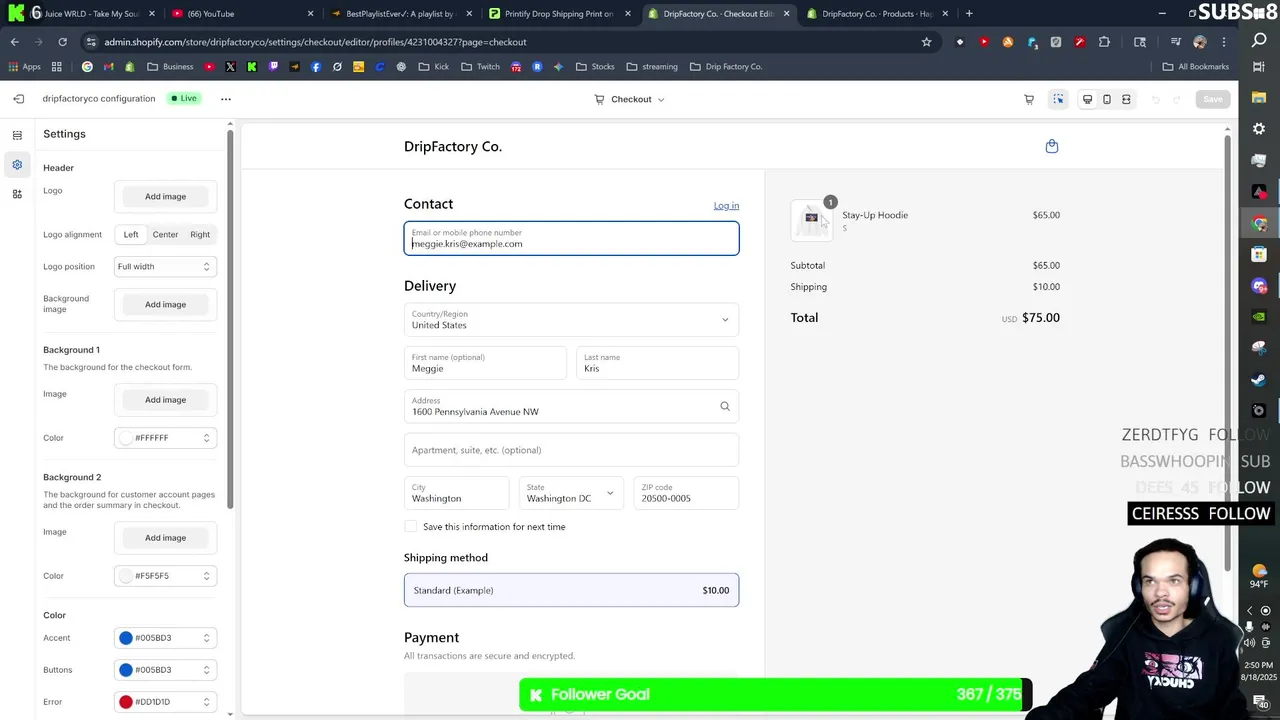This screenshot has height=720, width=1280.
Task: Click the cart preview icon in editor toolbar
Action: click(x=1029, y=99)
